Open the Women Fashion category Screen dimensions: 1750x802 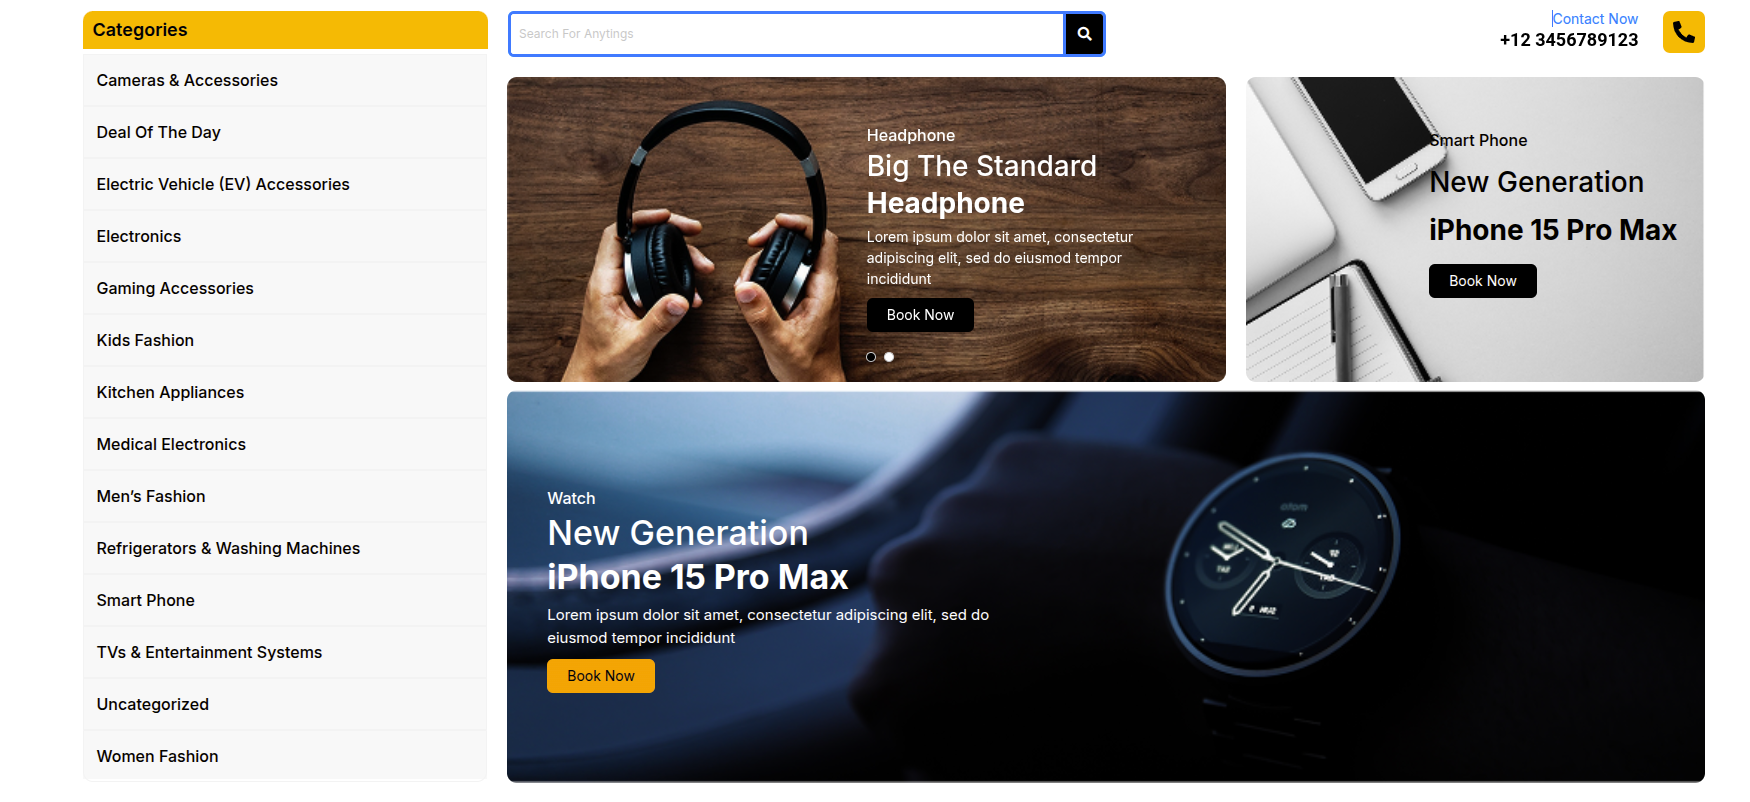tap(285, 756)
